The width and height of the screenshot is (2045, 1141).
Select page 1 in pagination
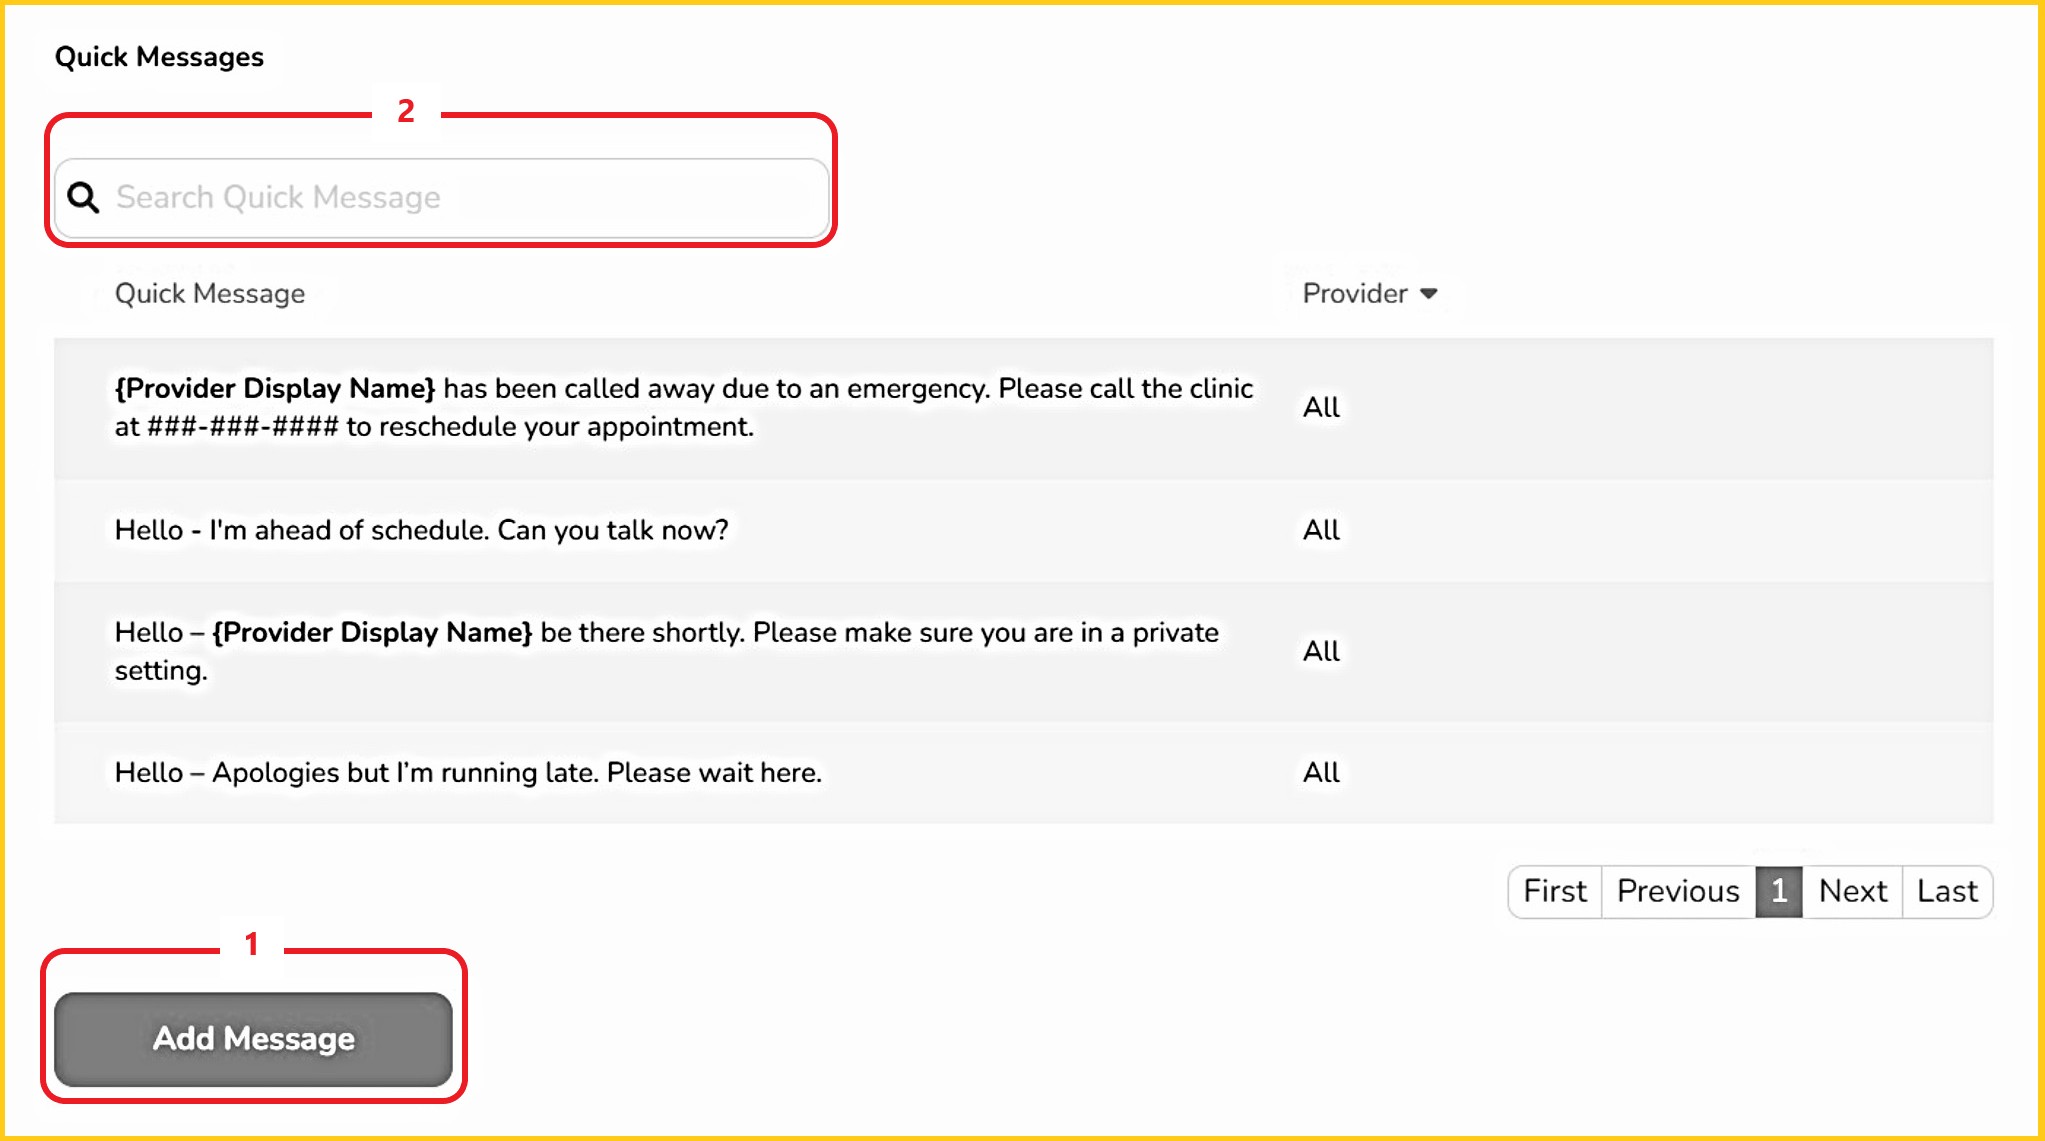1779,891
